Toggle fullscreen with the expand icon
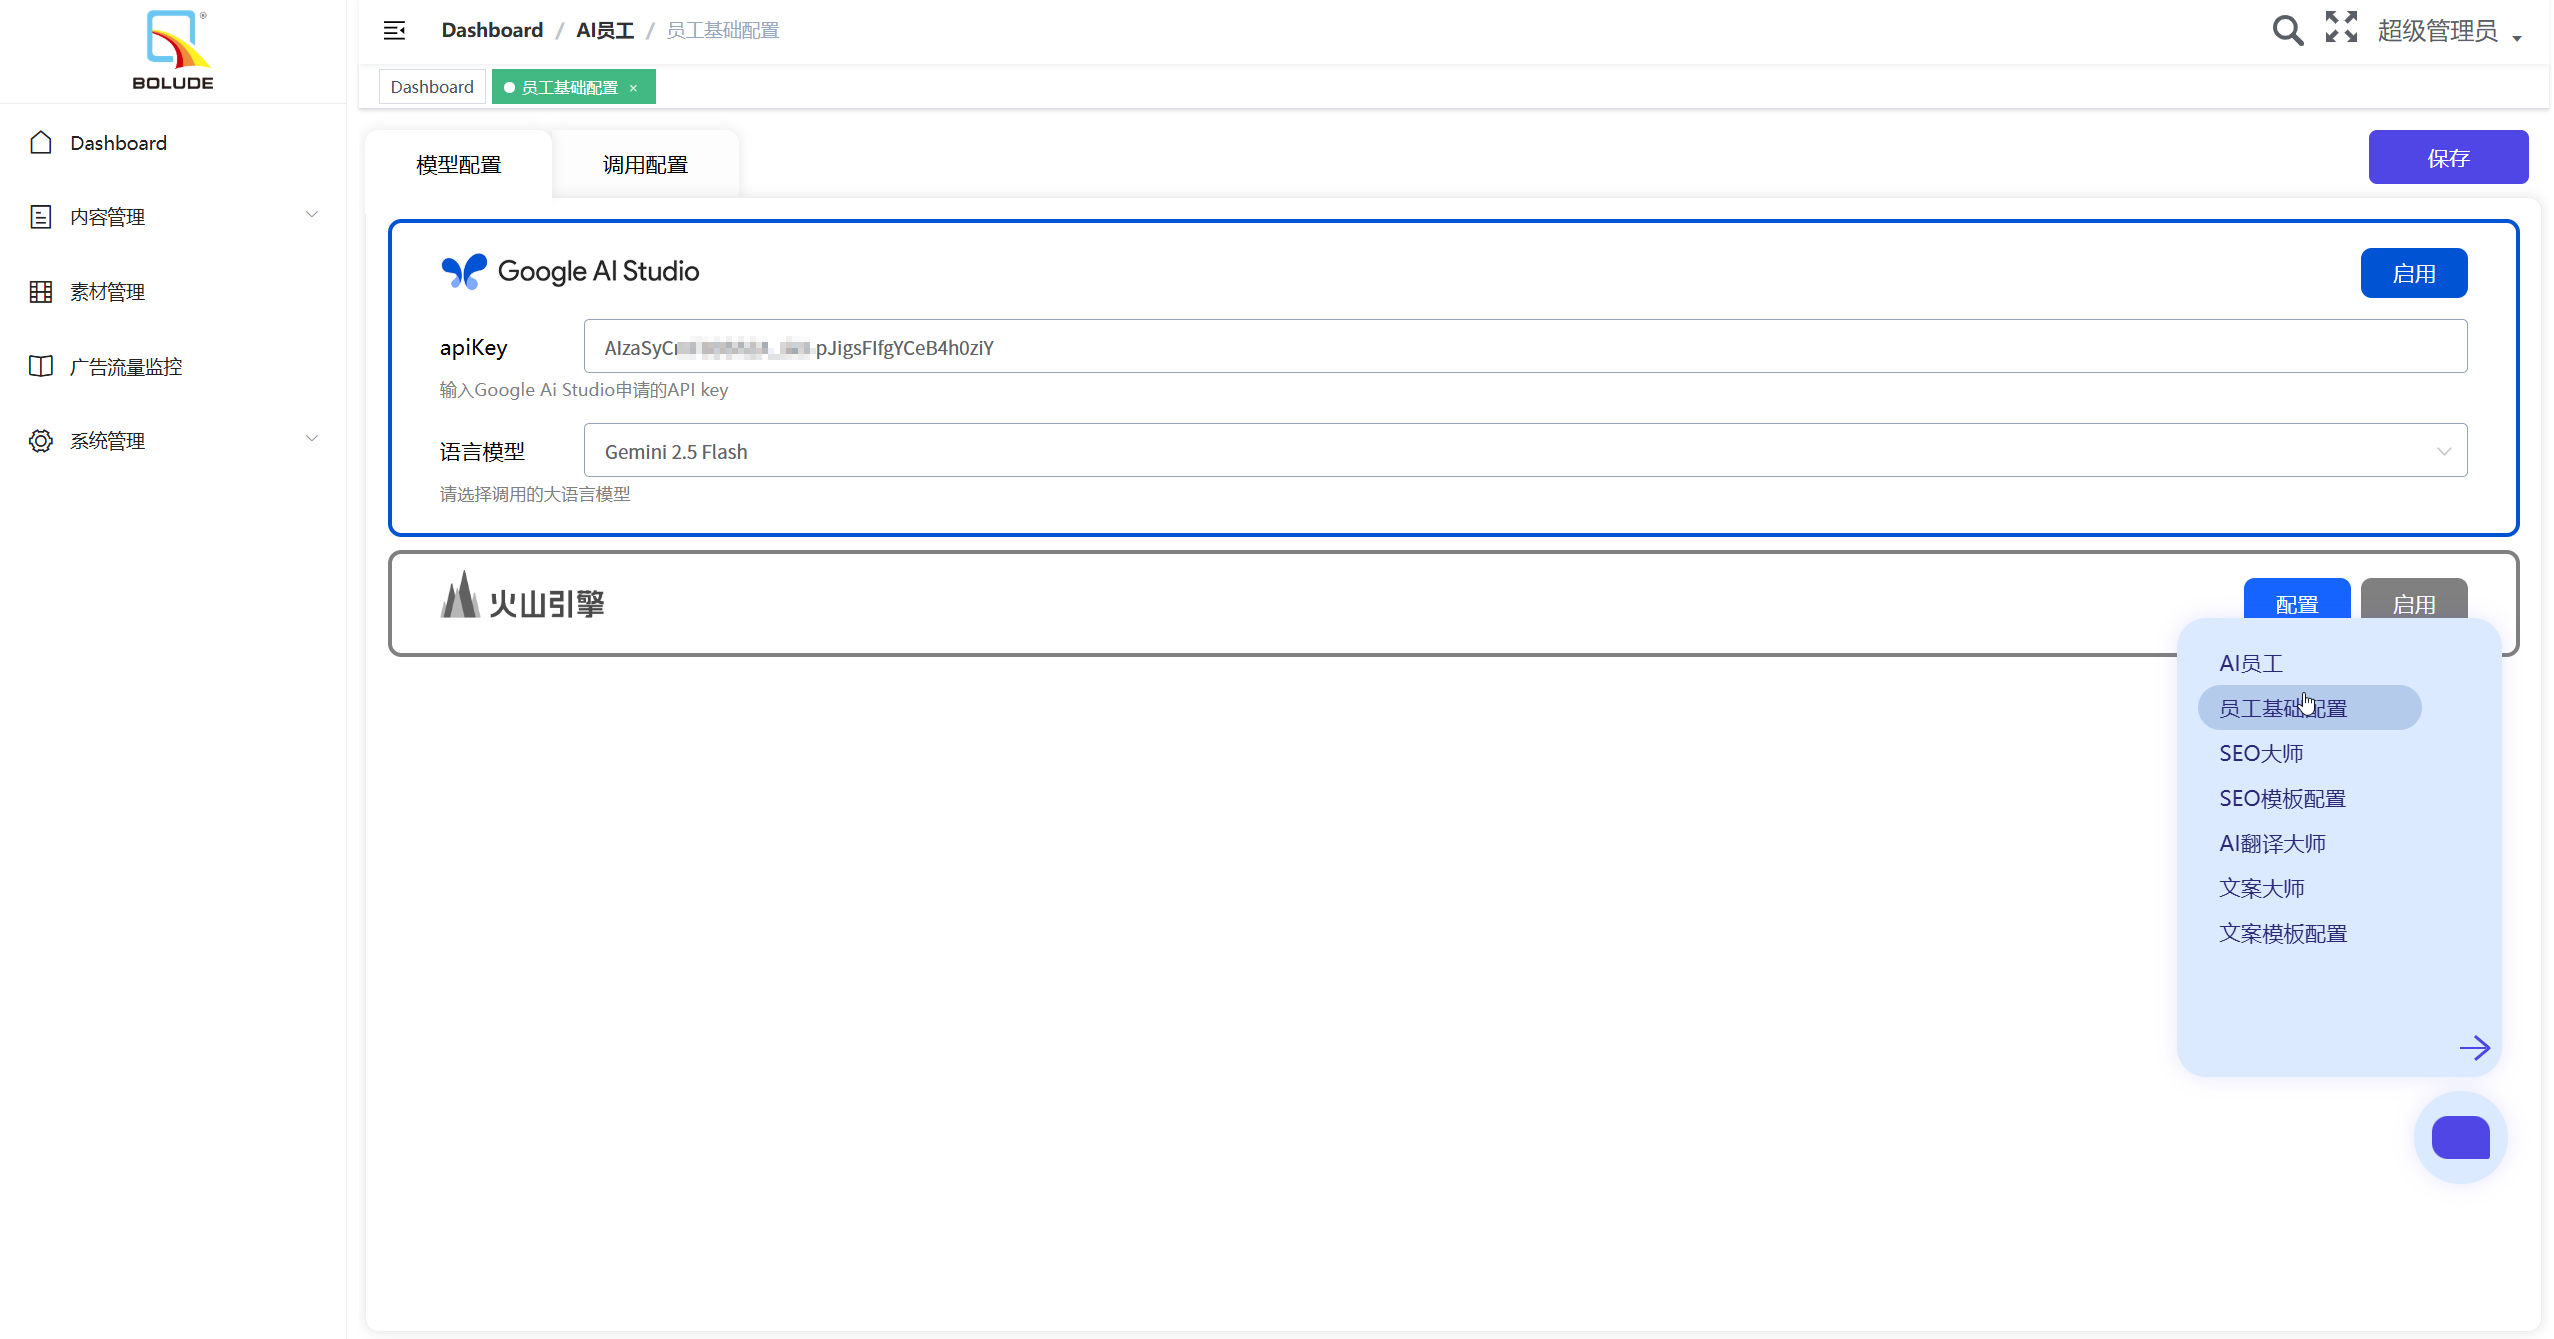Image resolution: width=2554 pixels, height=1339 pixels. (x=2341, y=27)
